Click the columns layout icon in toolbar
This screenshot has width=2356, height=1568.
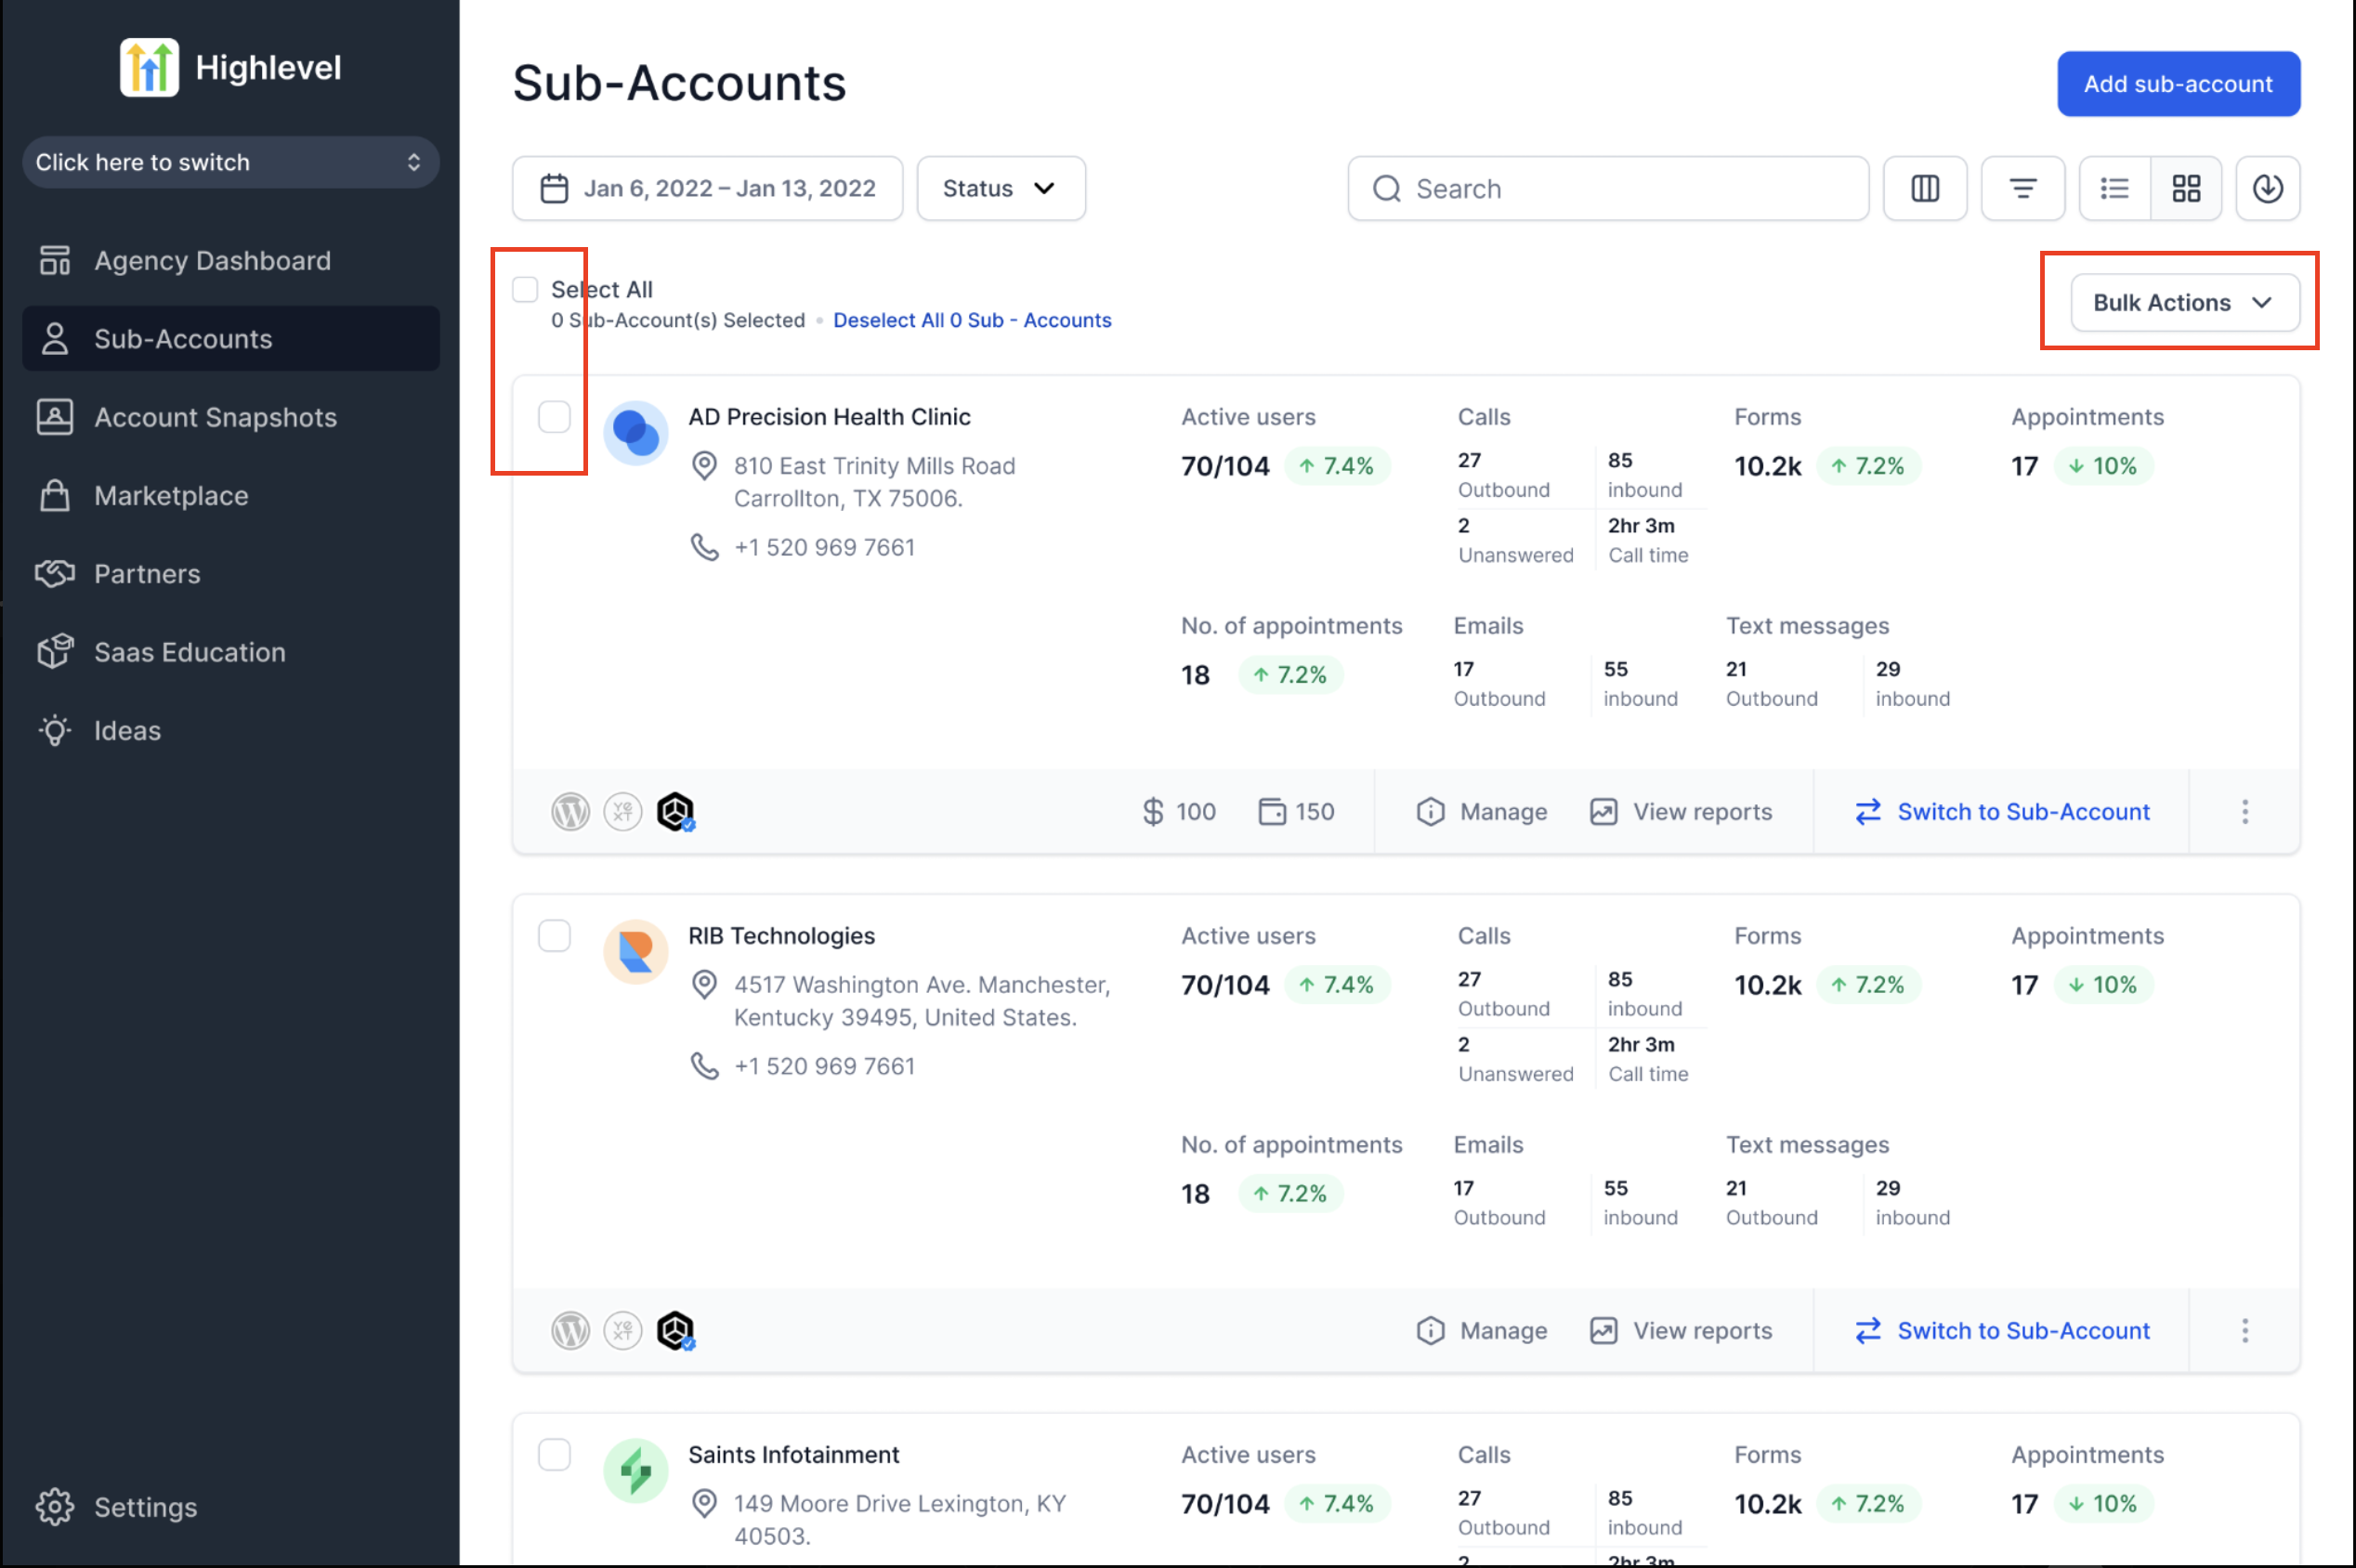[x=1924, y=188]
